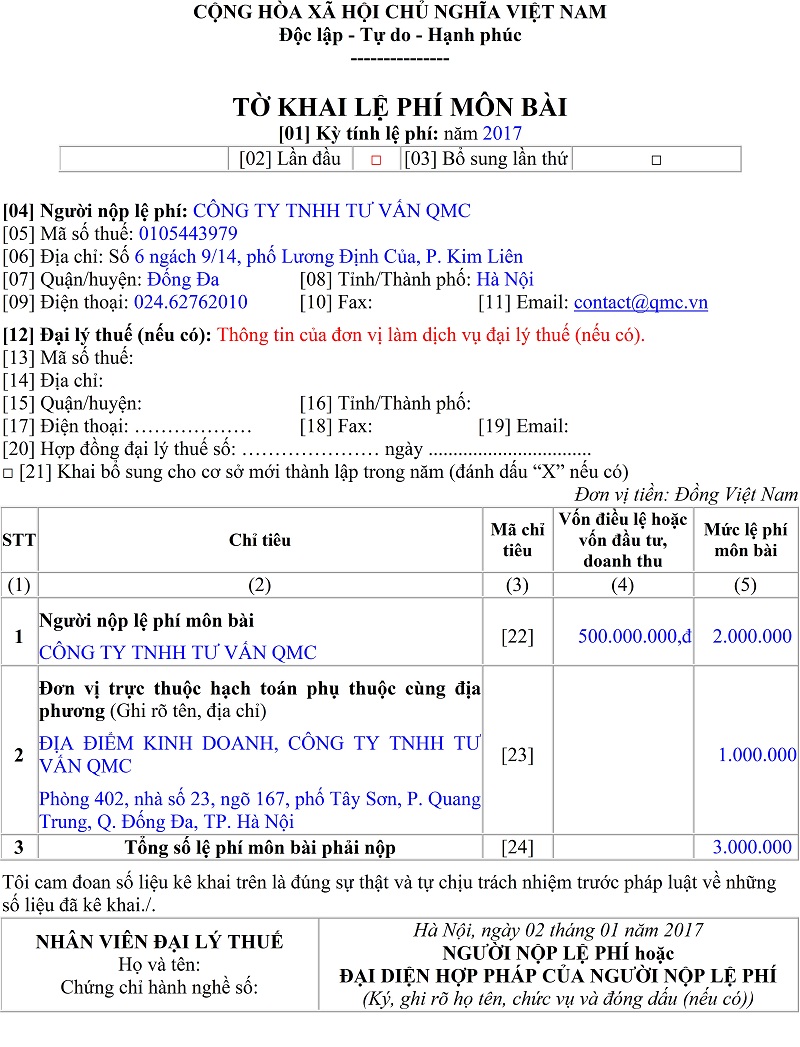Click the [14] Địa chỉ field
The height and width of the screenshot is (1047, 800).
pyautogui.click(x=53, y=381)
